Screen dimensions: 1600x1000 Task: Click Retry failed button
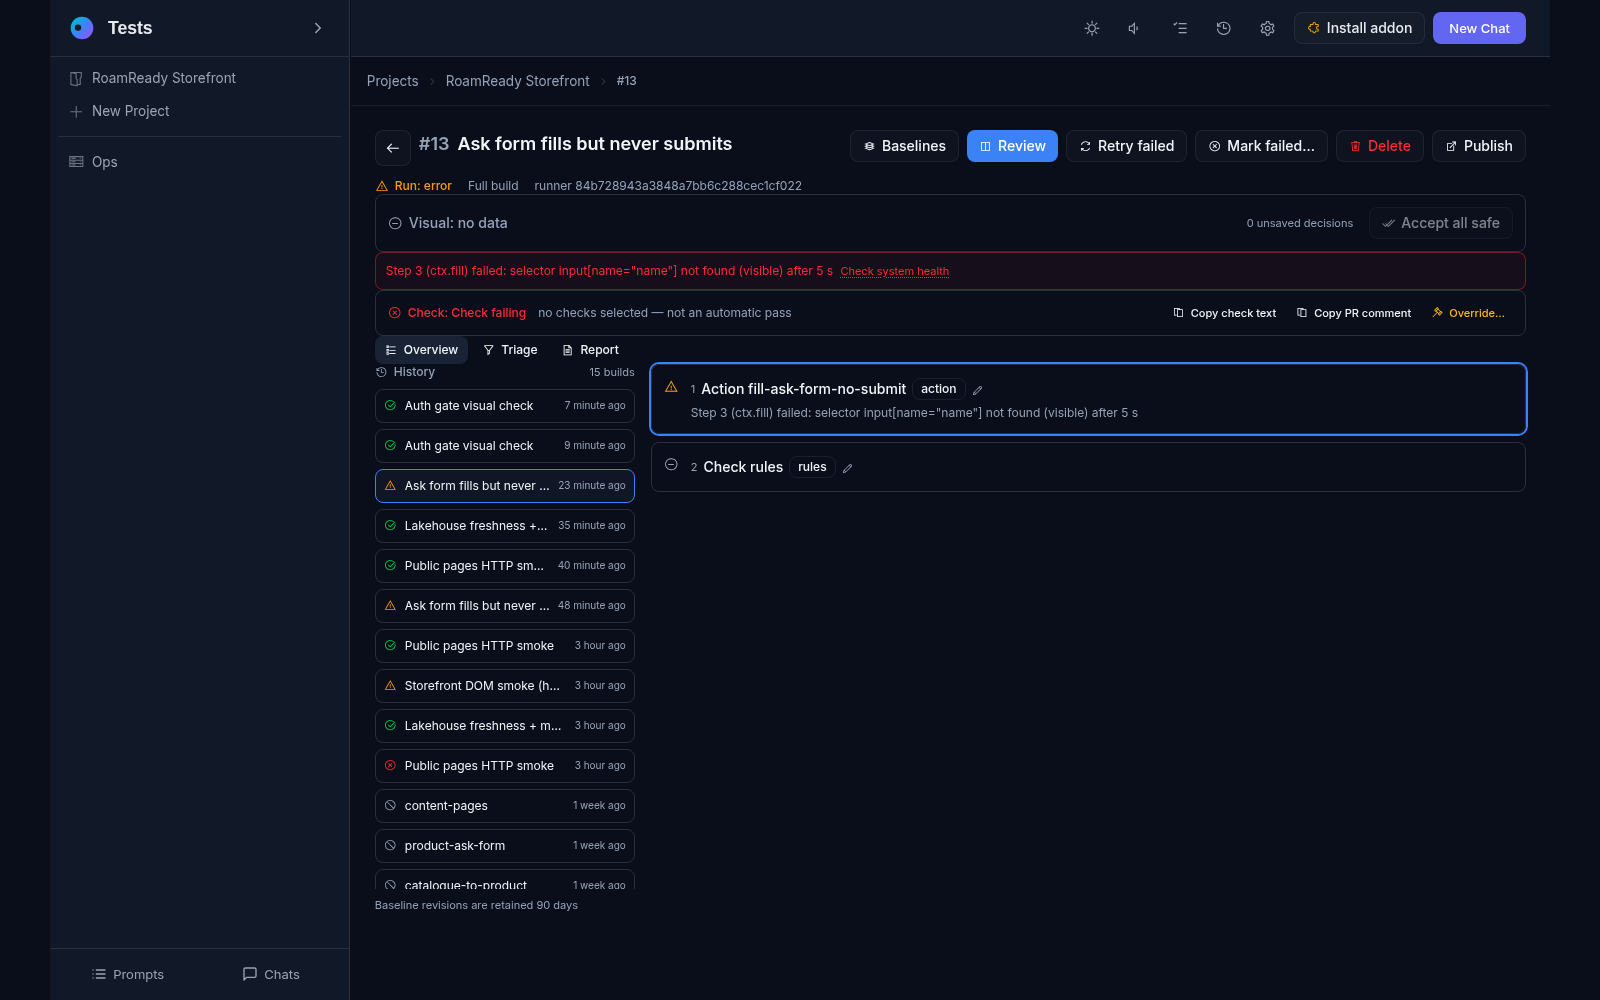[x=1126, y=146]
